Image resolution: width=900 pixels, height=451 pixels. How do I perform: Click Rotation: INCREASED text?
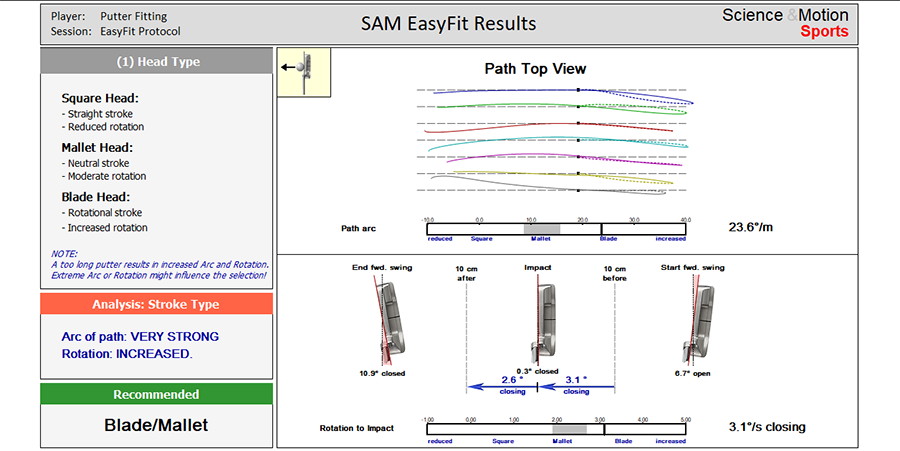click(x=127, y=354)
